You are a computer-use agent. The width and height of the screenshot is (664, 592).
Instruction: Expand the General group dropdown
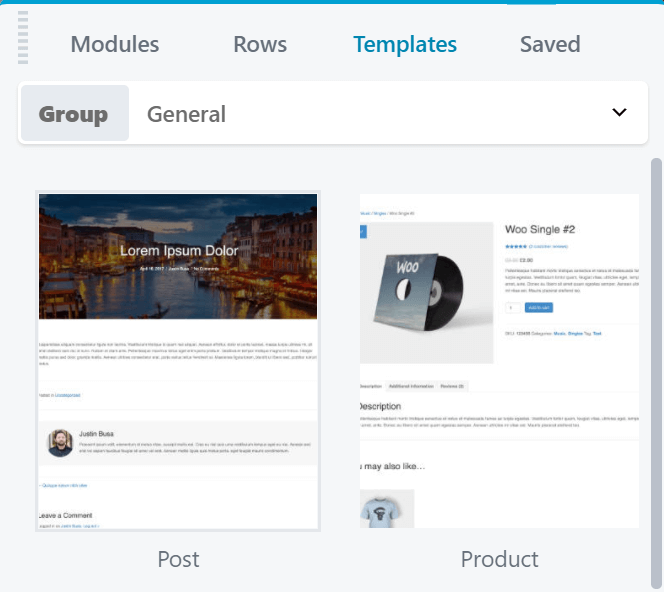point(333,113)
